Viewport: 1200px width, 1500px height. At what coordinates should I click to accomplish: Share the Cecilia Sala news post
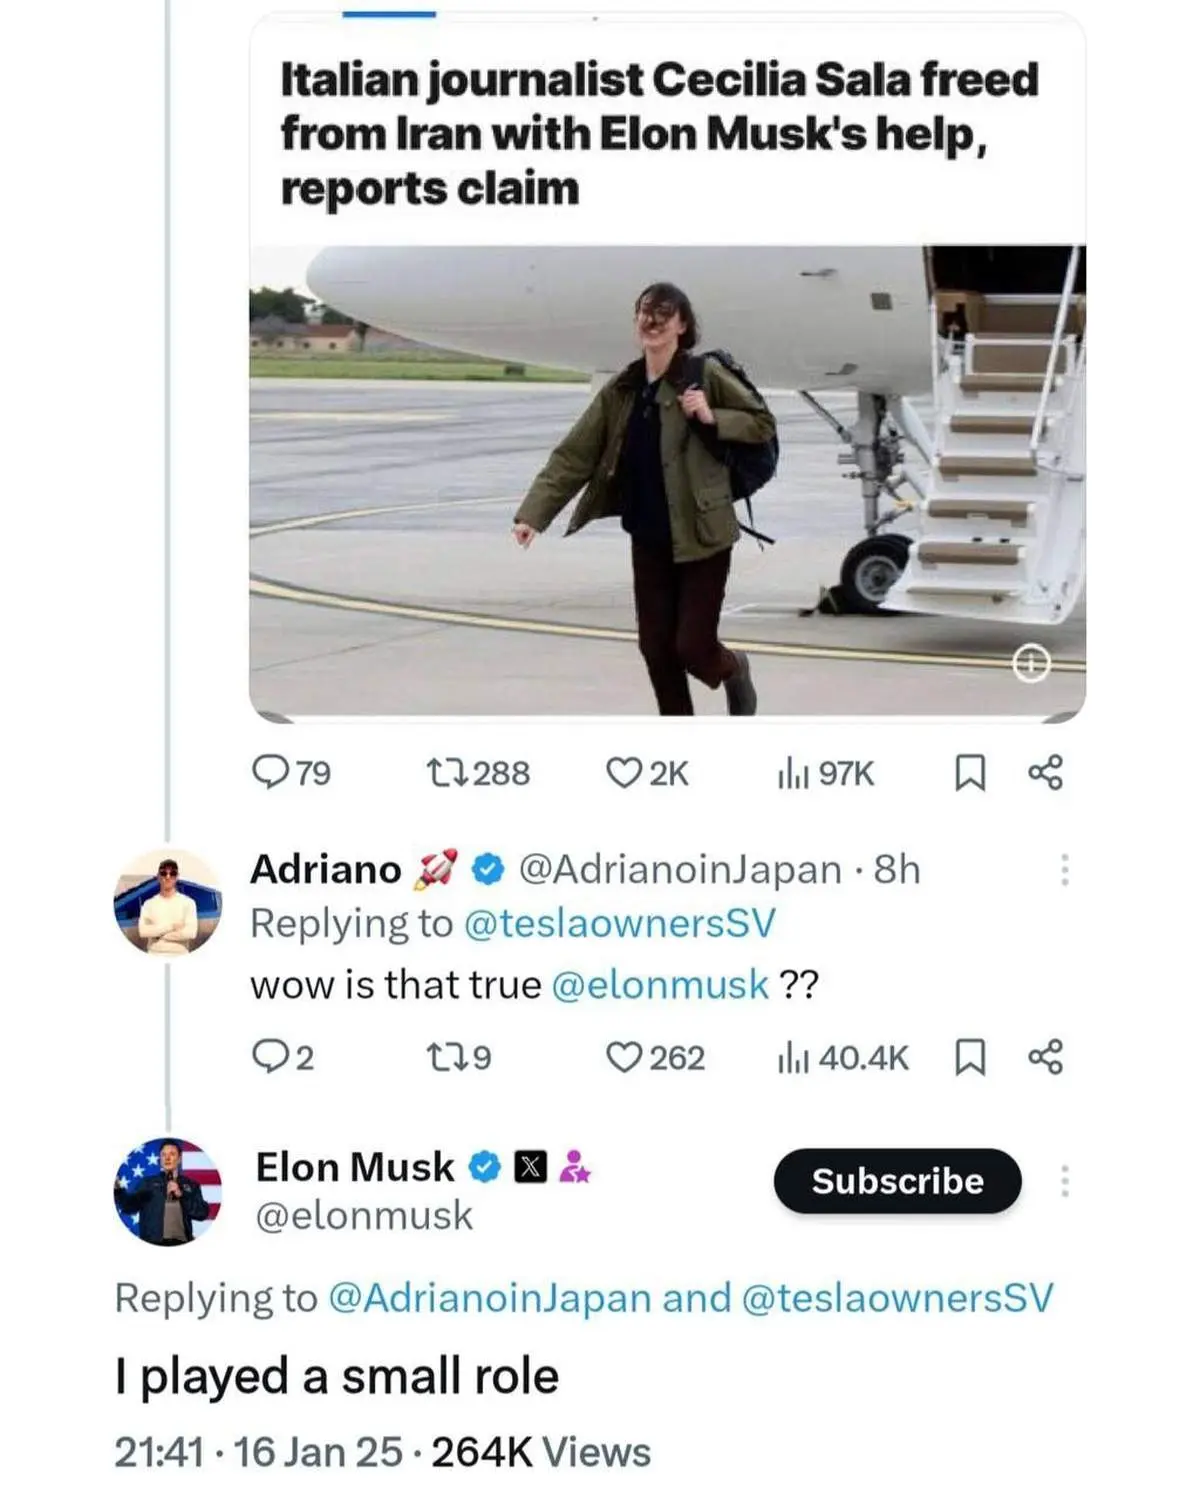[x=1045, y=772]
